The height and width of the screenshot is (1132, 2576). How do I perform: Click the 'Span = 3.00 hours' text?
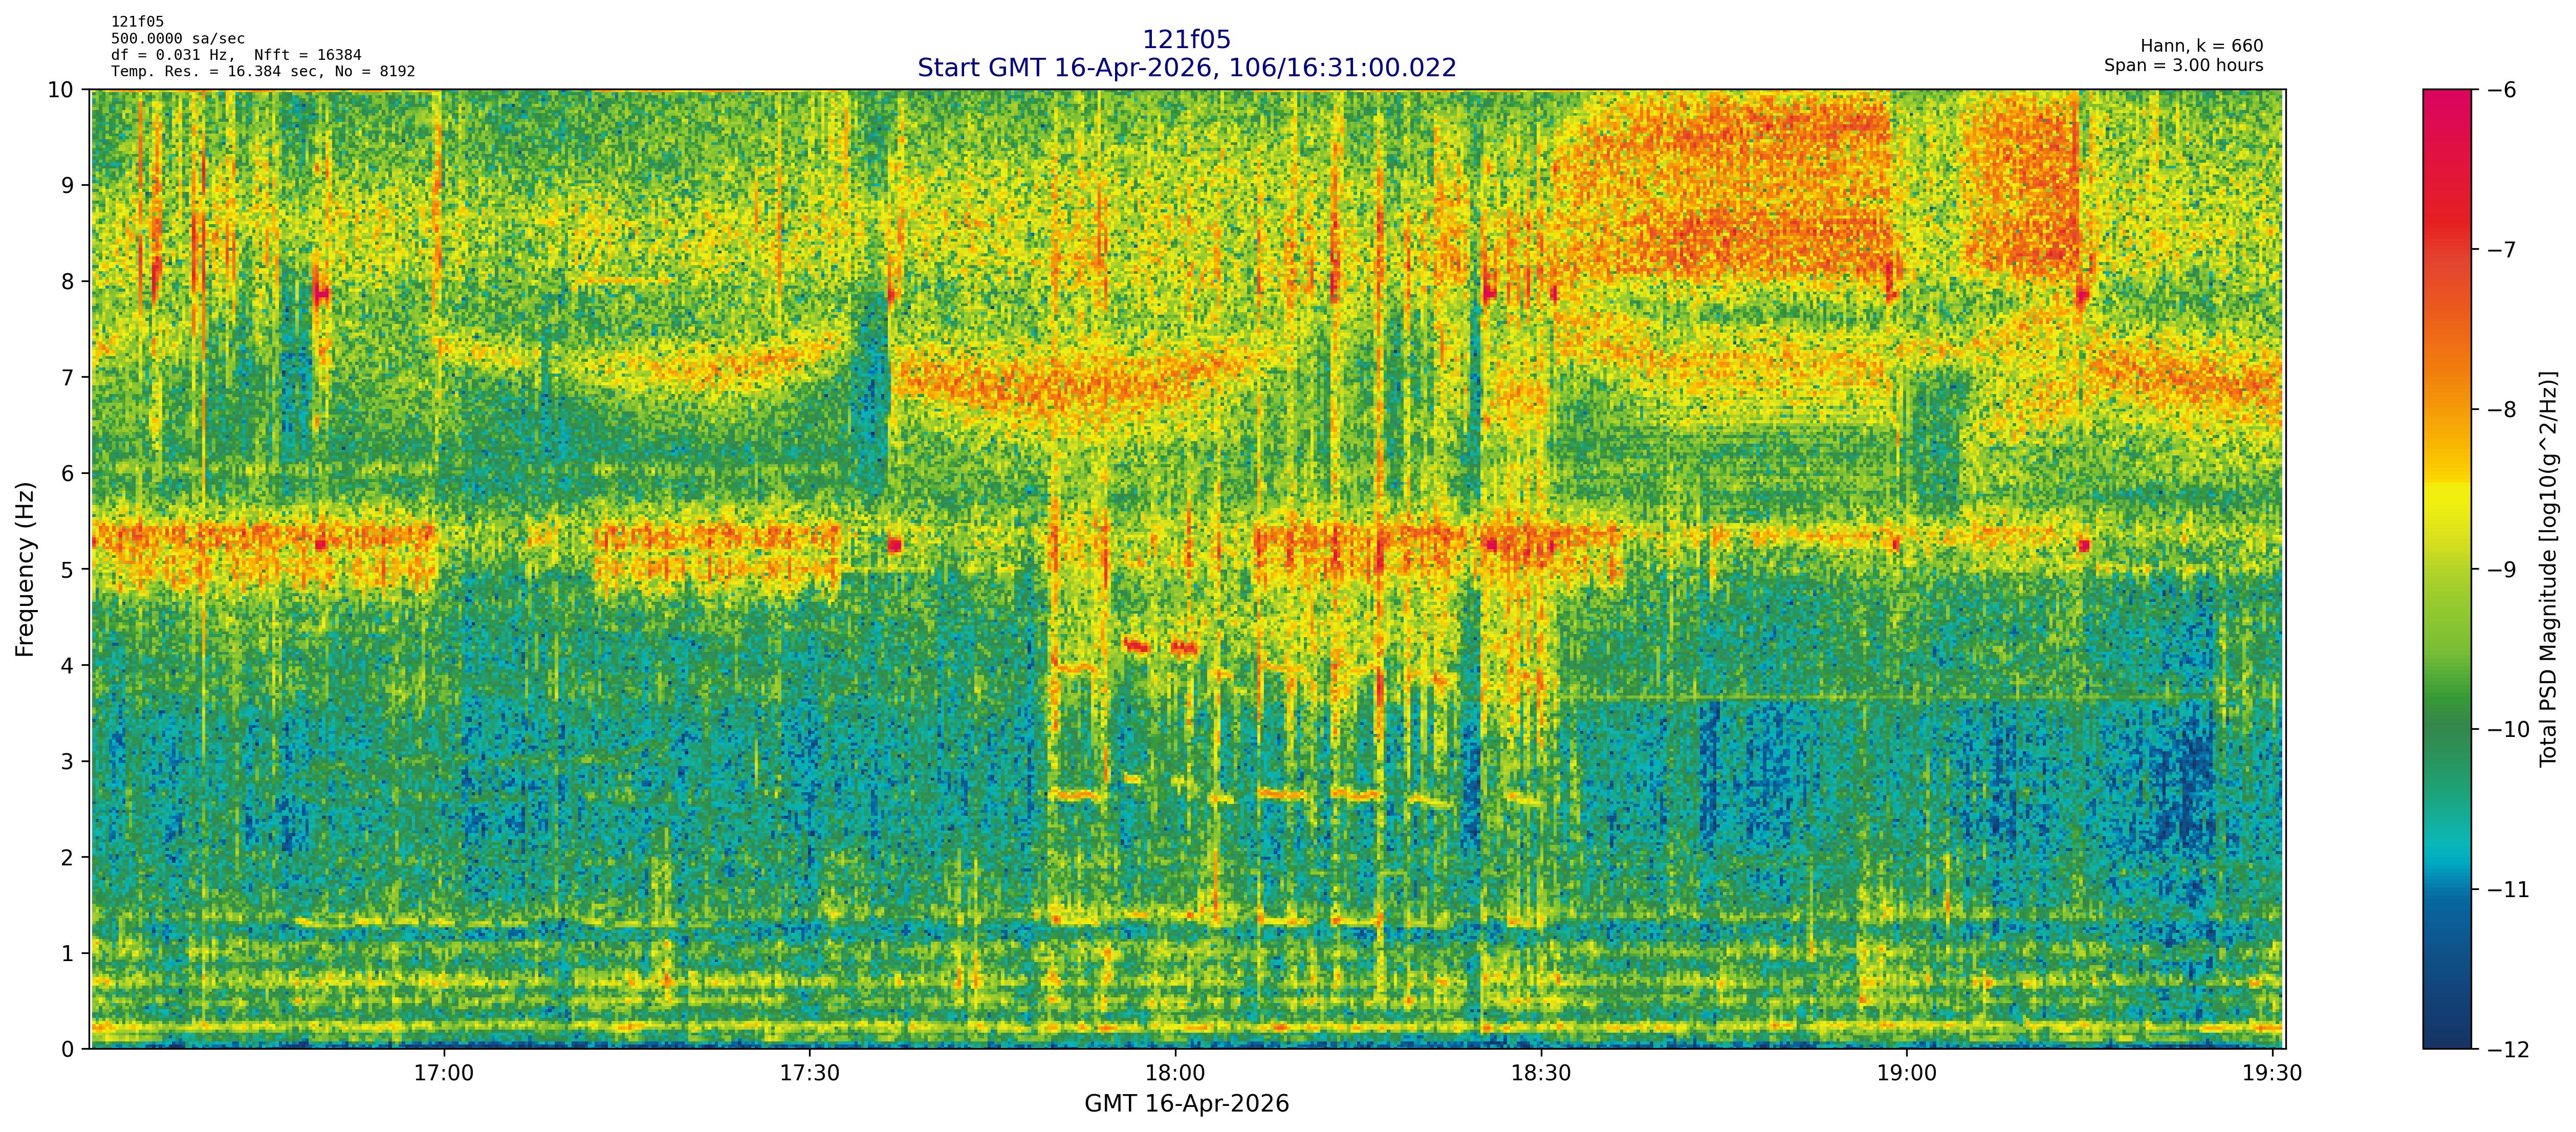tap(2183, 65)
